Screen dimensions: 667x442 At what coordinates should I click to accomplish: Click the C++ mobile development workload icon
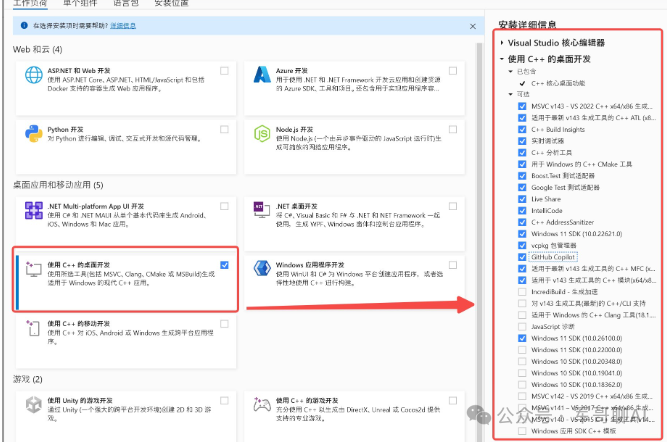33,328
